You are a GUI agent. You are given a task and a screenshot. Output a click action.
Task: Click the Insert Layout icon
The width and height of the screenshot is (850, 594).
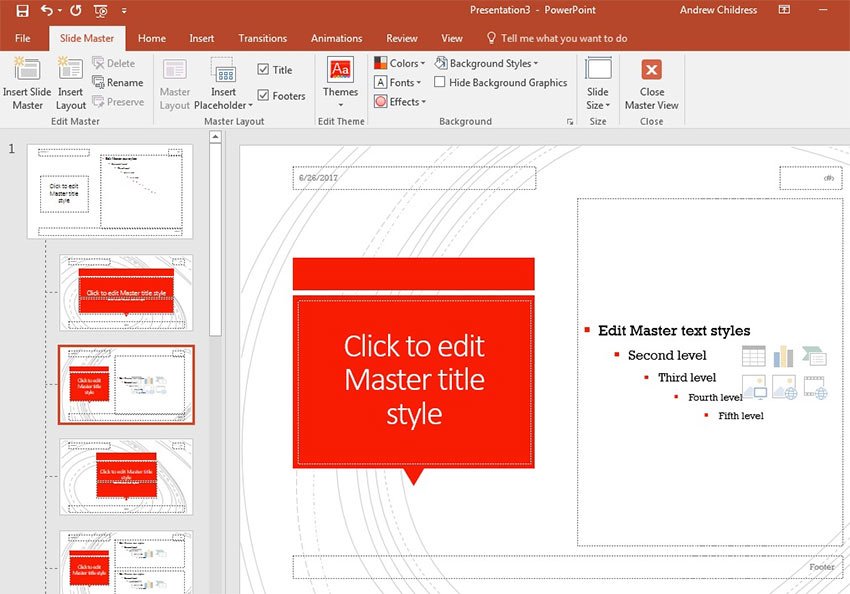point(70,69)
